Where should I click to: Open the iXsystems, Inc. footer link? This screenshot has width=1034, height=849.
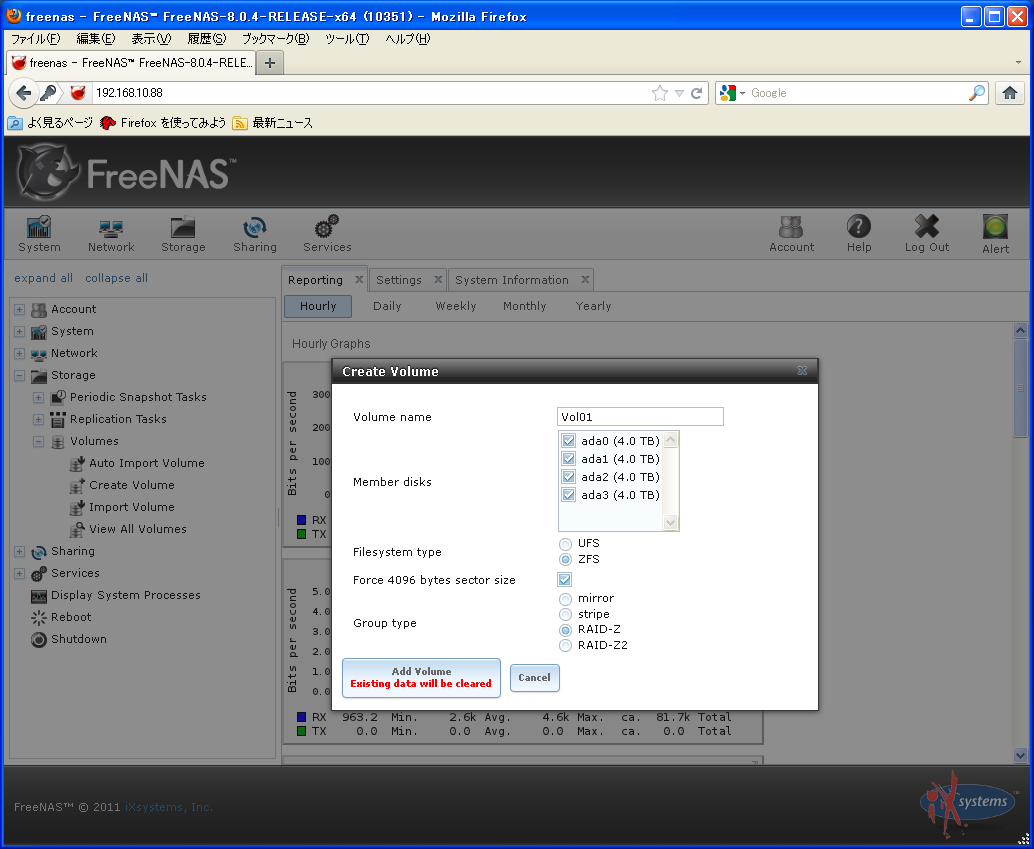pos(169,807)
